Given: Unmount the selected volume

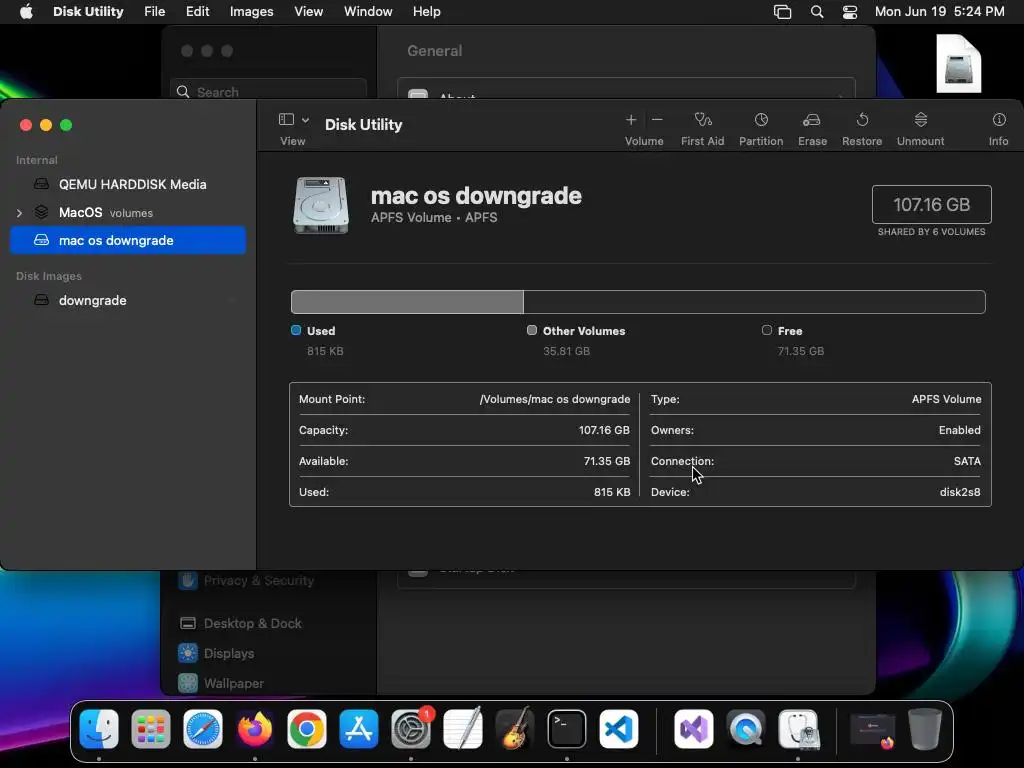Looking at the screenshot, I should (x=920, y=120).
